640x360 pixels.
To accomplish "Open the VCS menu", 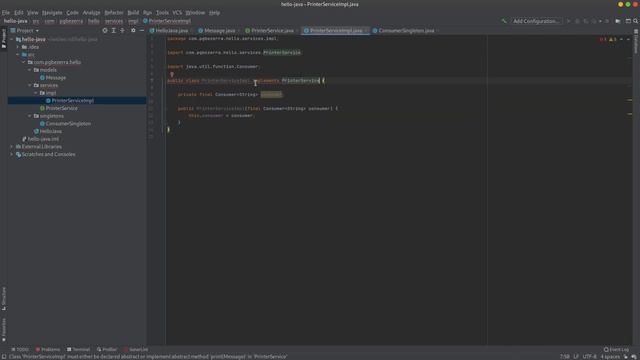I will click(177, 13).
